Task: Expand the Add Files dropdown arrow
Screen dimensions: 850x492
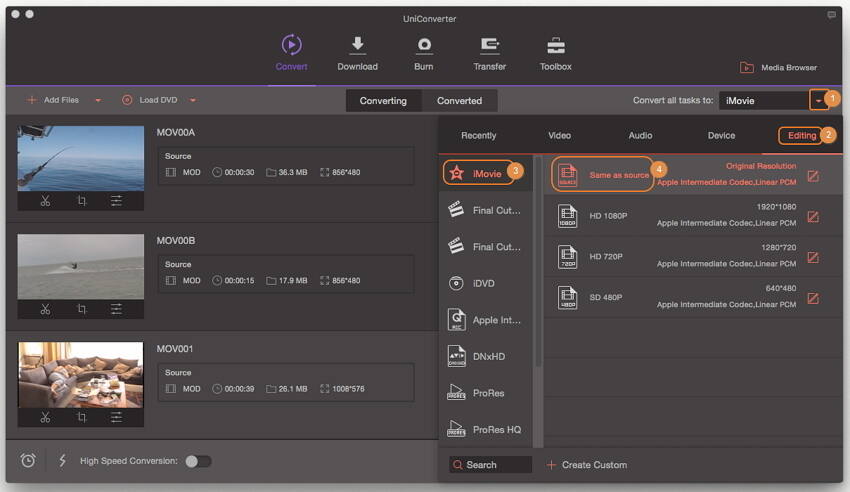Action: [98, 100]
